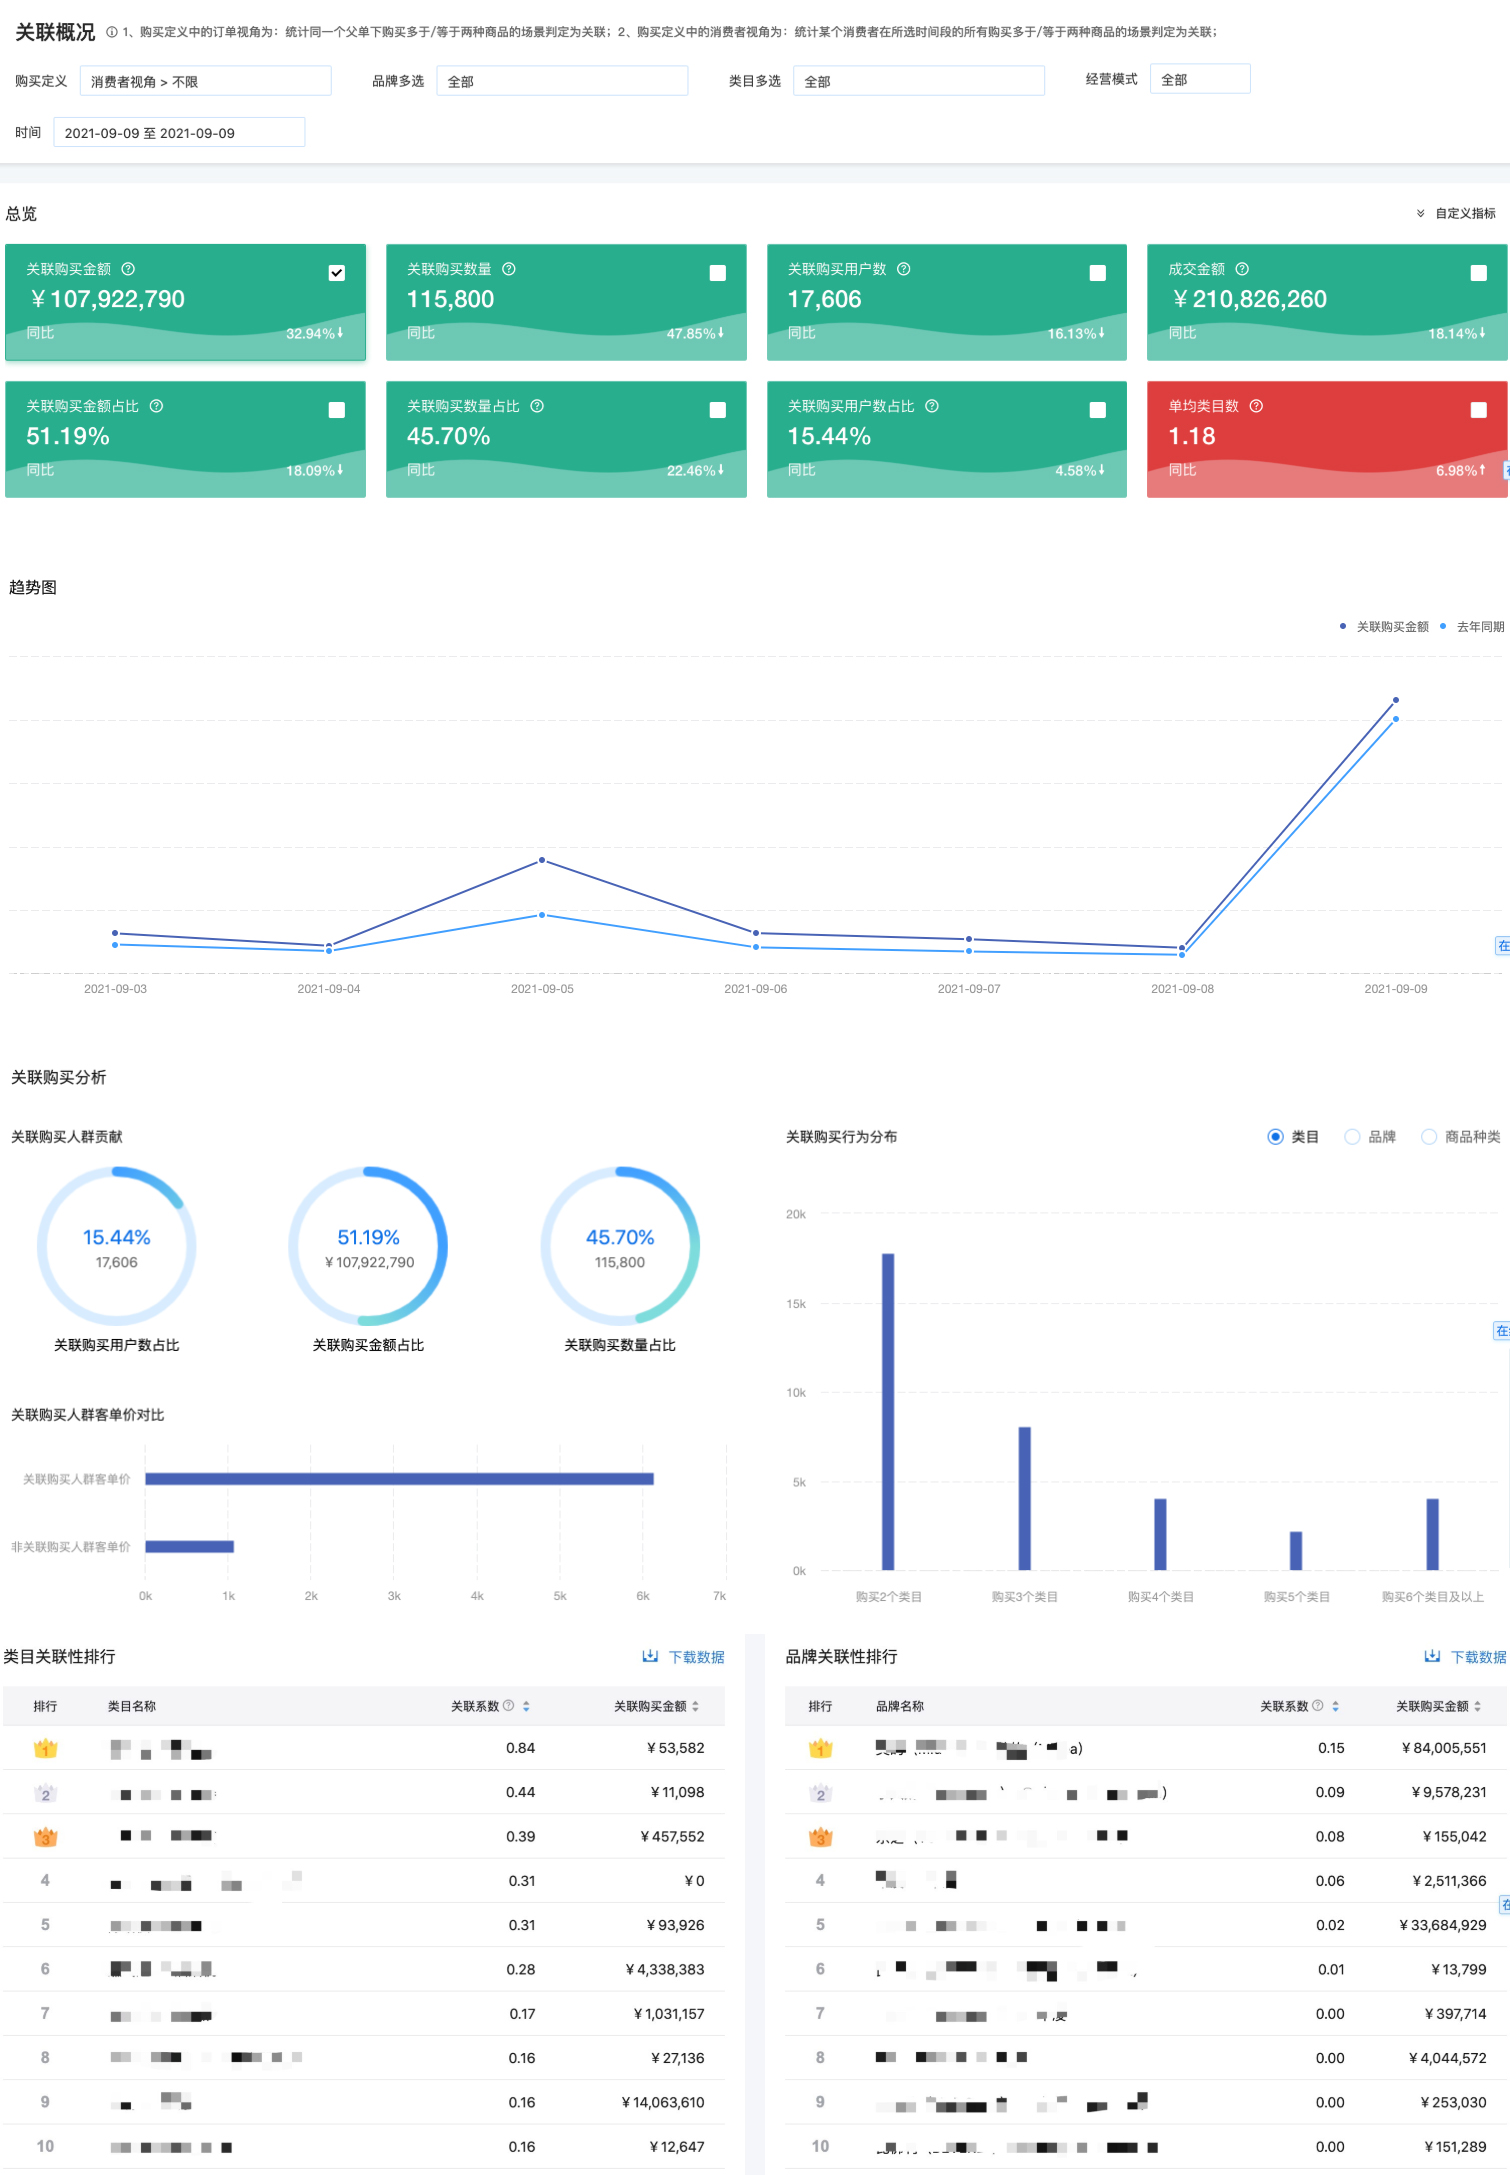The height and width of the screenshot is (2175, 1510).
Task: Select the 商品种类 radio button
Action: click(1429, 1137)
